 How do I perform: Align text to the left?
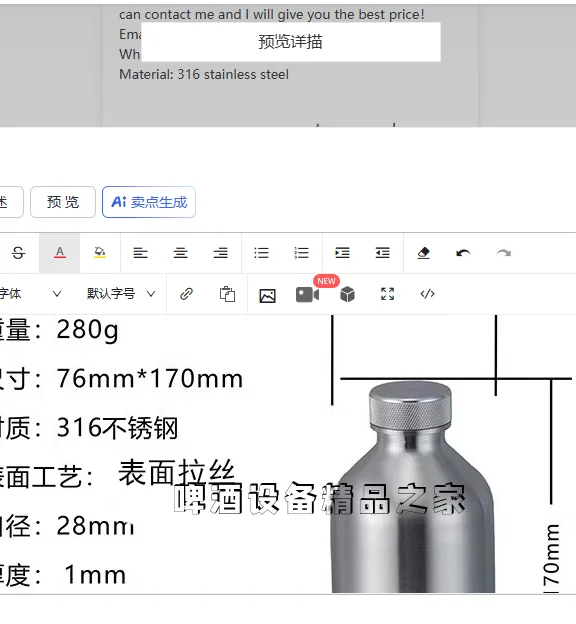click(140, 253)
